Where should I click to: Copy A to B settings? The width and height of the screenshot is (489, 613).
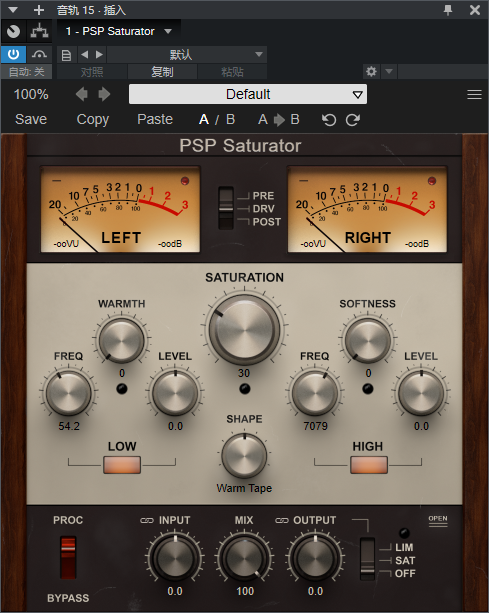tap(279, 119)
